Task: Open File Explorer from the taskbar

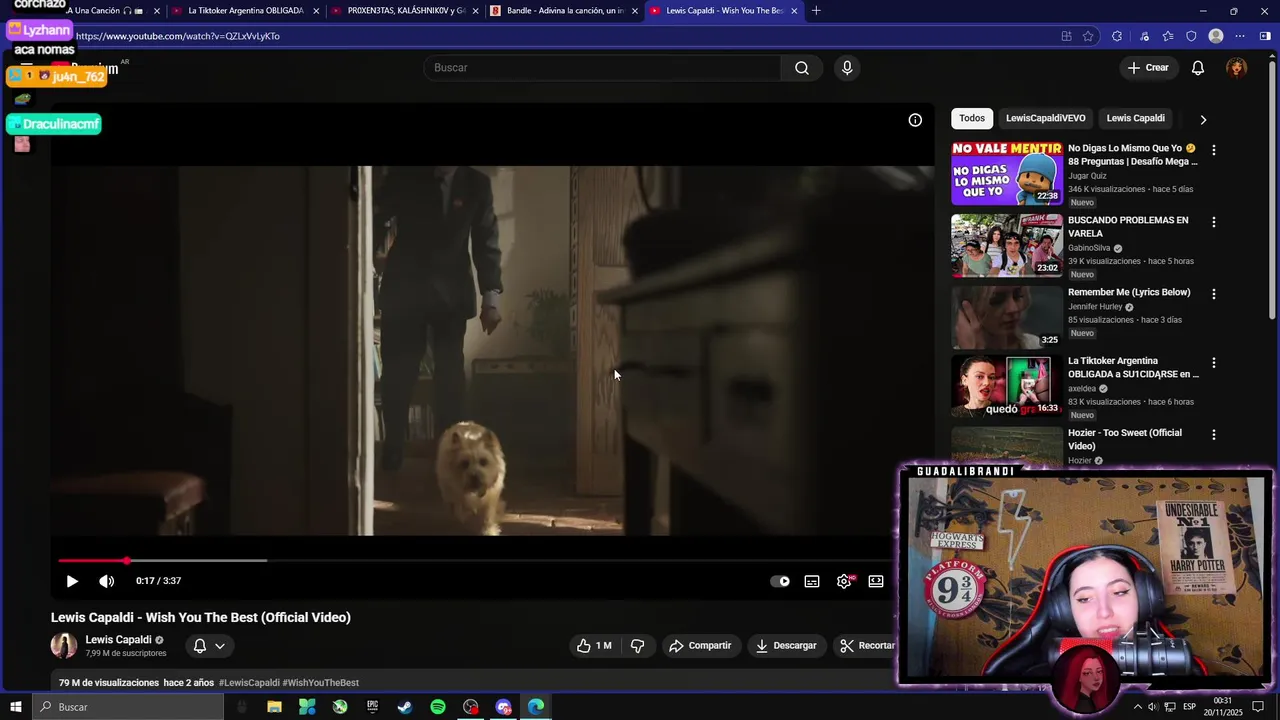Action: point(274,707)
